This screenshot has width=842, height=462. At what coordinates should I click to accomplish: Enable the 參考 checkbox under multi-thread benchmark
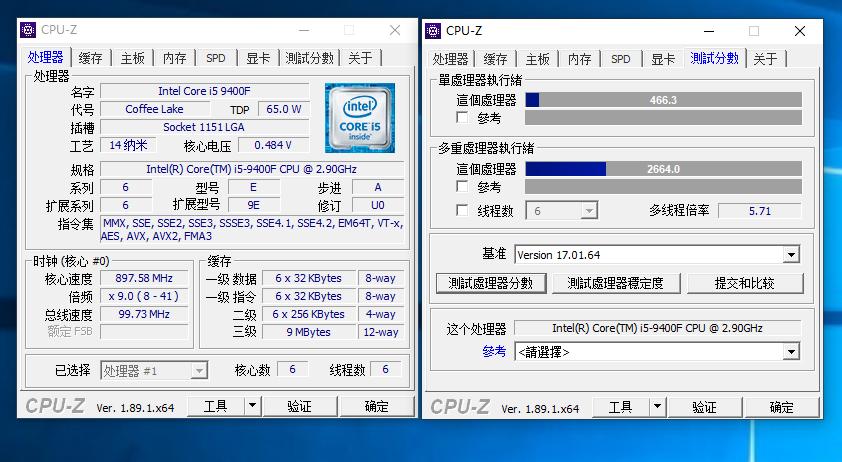point(462,186)
